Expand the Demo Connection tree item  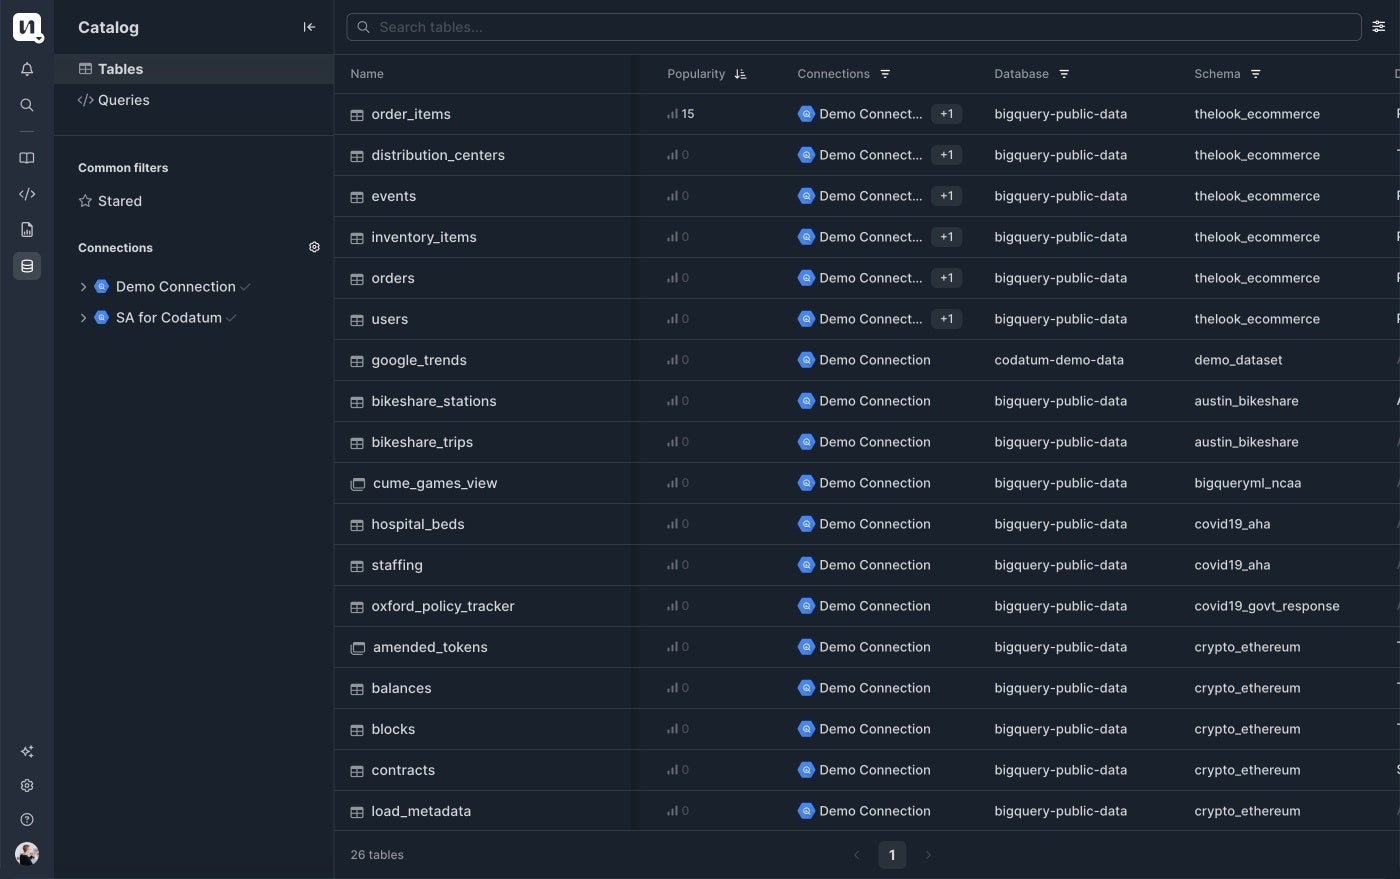[x=84, y=286]
